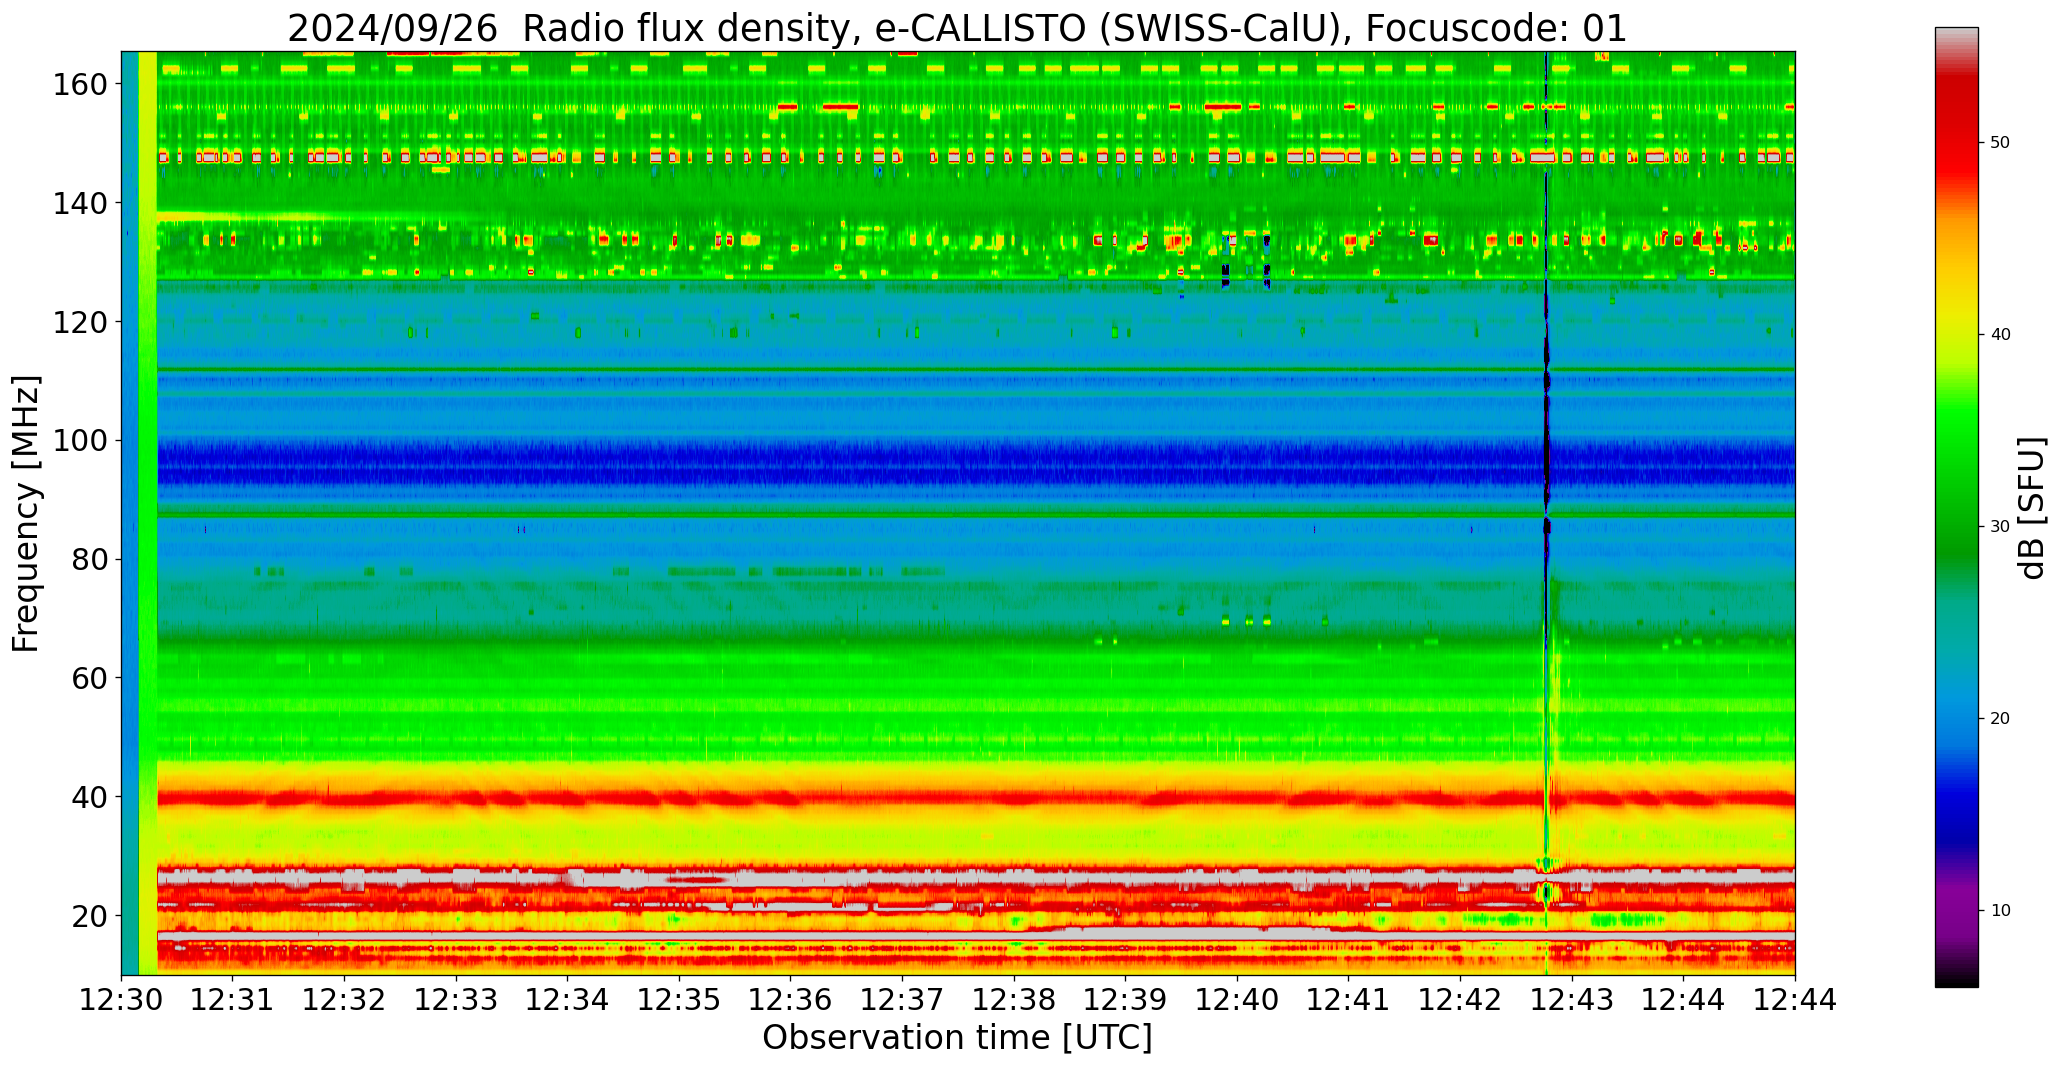Viewport: 2062px width, 1067px height.
Task: Click the 12:43 time tick label
Action: point(1572,999)
